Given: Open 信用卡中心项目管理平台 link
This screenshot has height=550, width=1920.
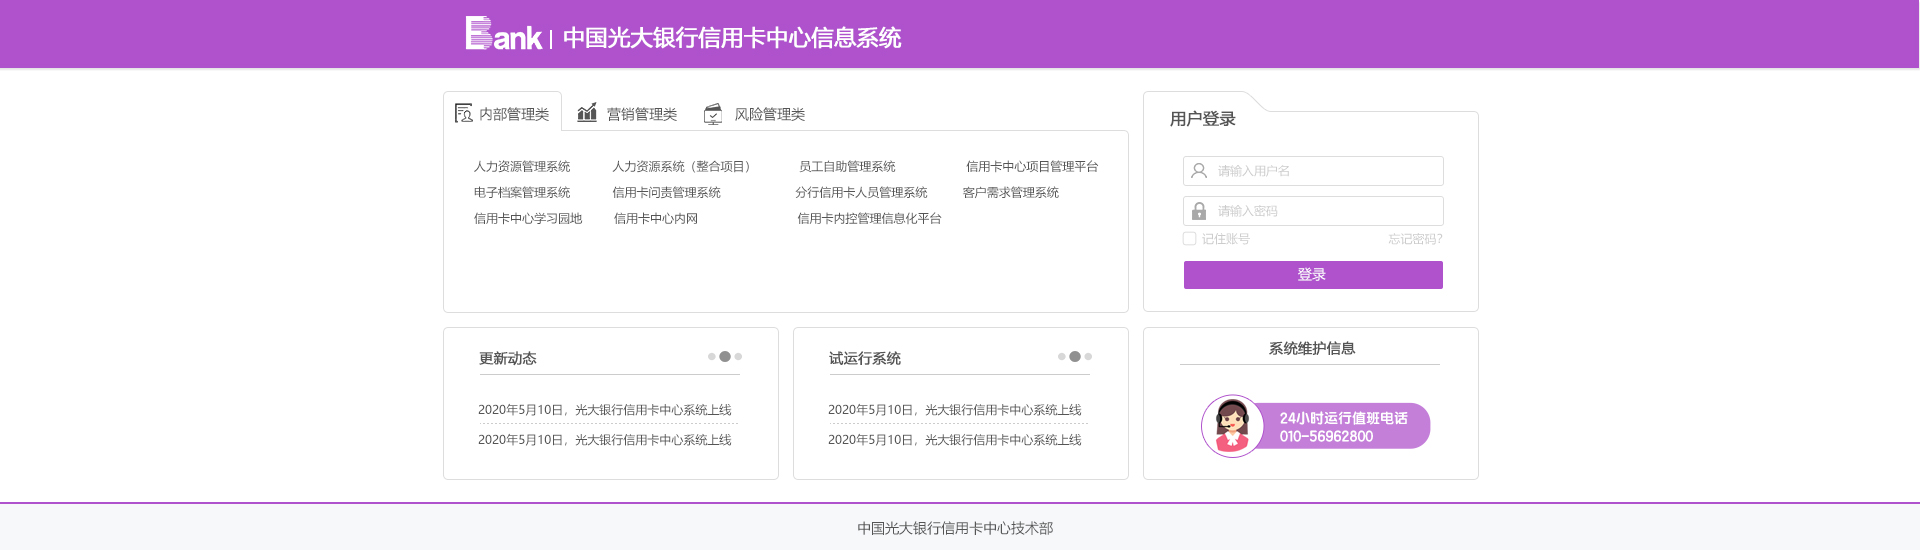Looking at the screenshot, I should (x=1032, y=167).
